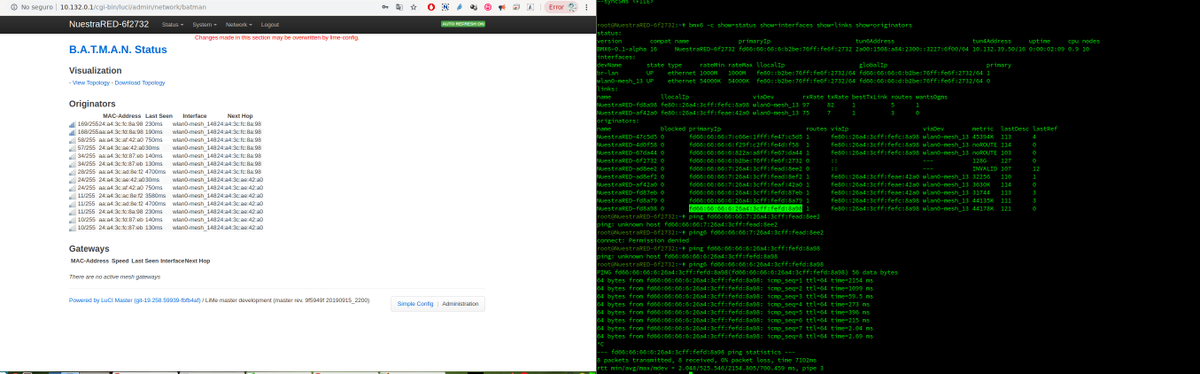
Task: Click the Visualization section heading
Action: click(96, 71)
